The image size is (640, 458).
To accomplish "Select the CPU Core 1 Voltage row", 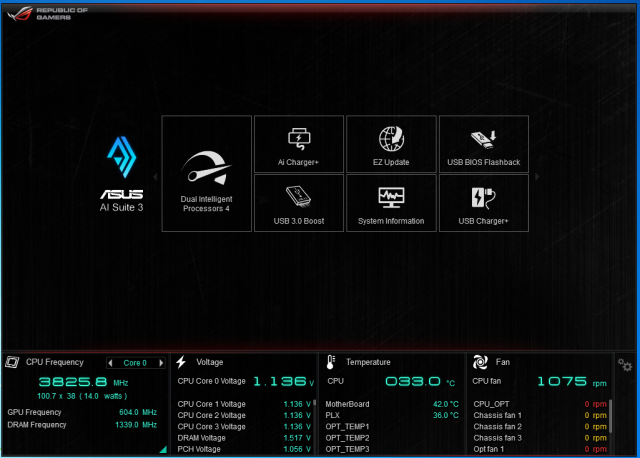I will [244, 404].
